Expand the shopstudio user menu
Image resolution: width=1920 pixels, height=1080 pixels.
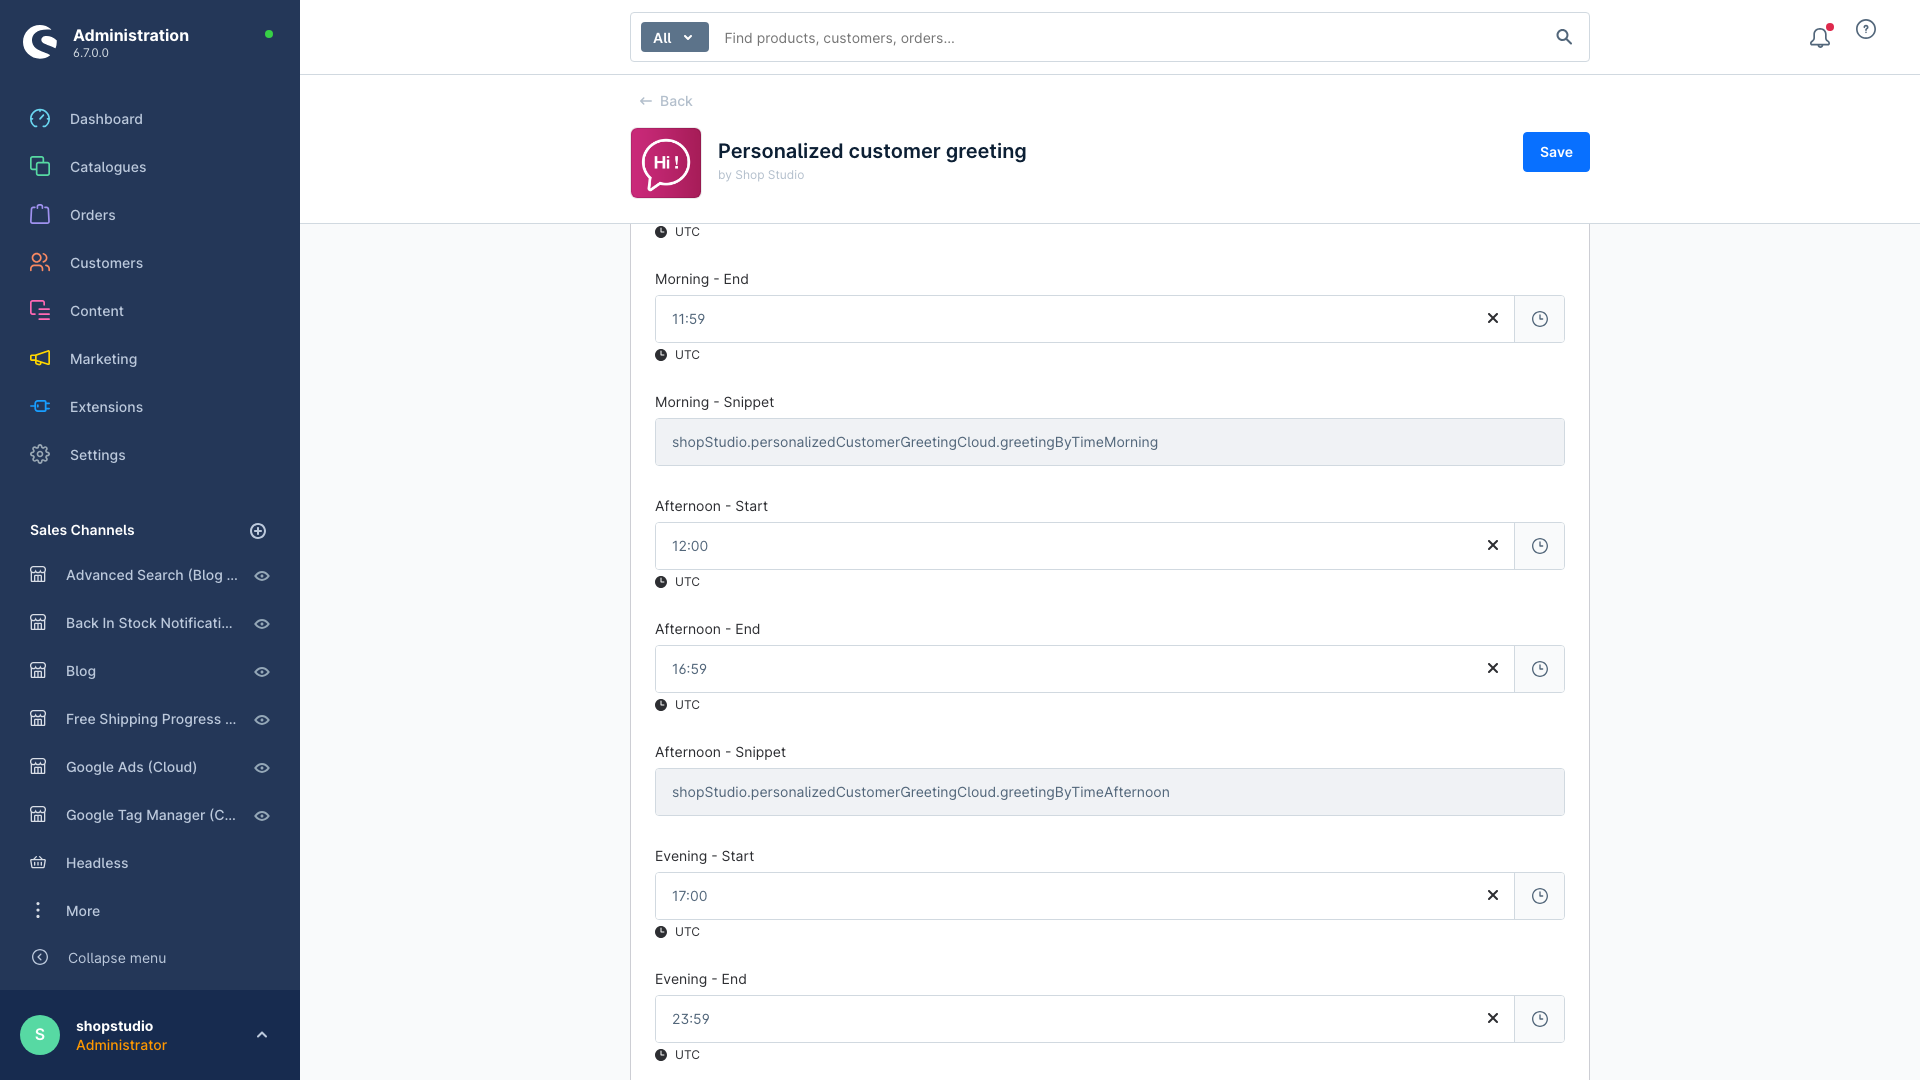tap(262, 1035)
